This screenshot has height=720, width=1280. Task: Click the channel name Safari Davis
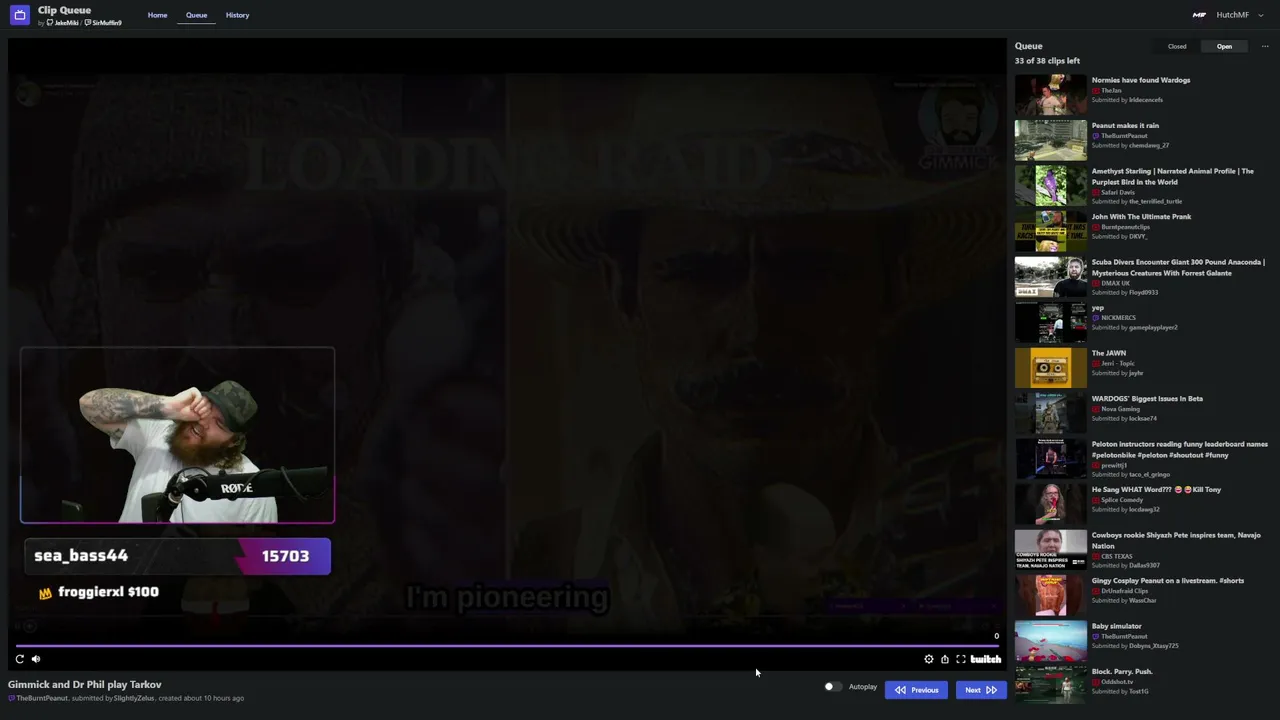(x=1118, y=192)
